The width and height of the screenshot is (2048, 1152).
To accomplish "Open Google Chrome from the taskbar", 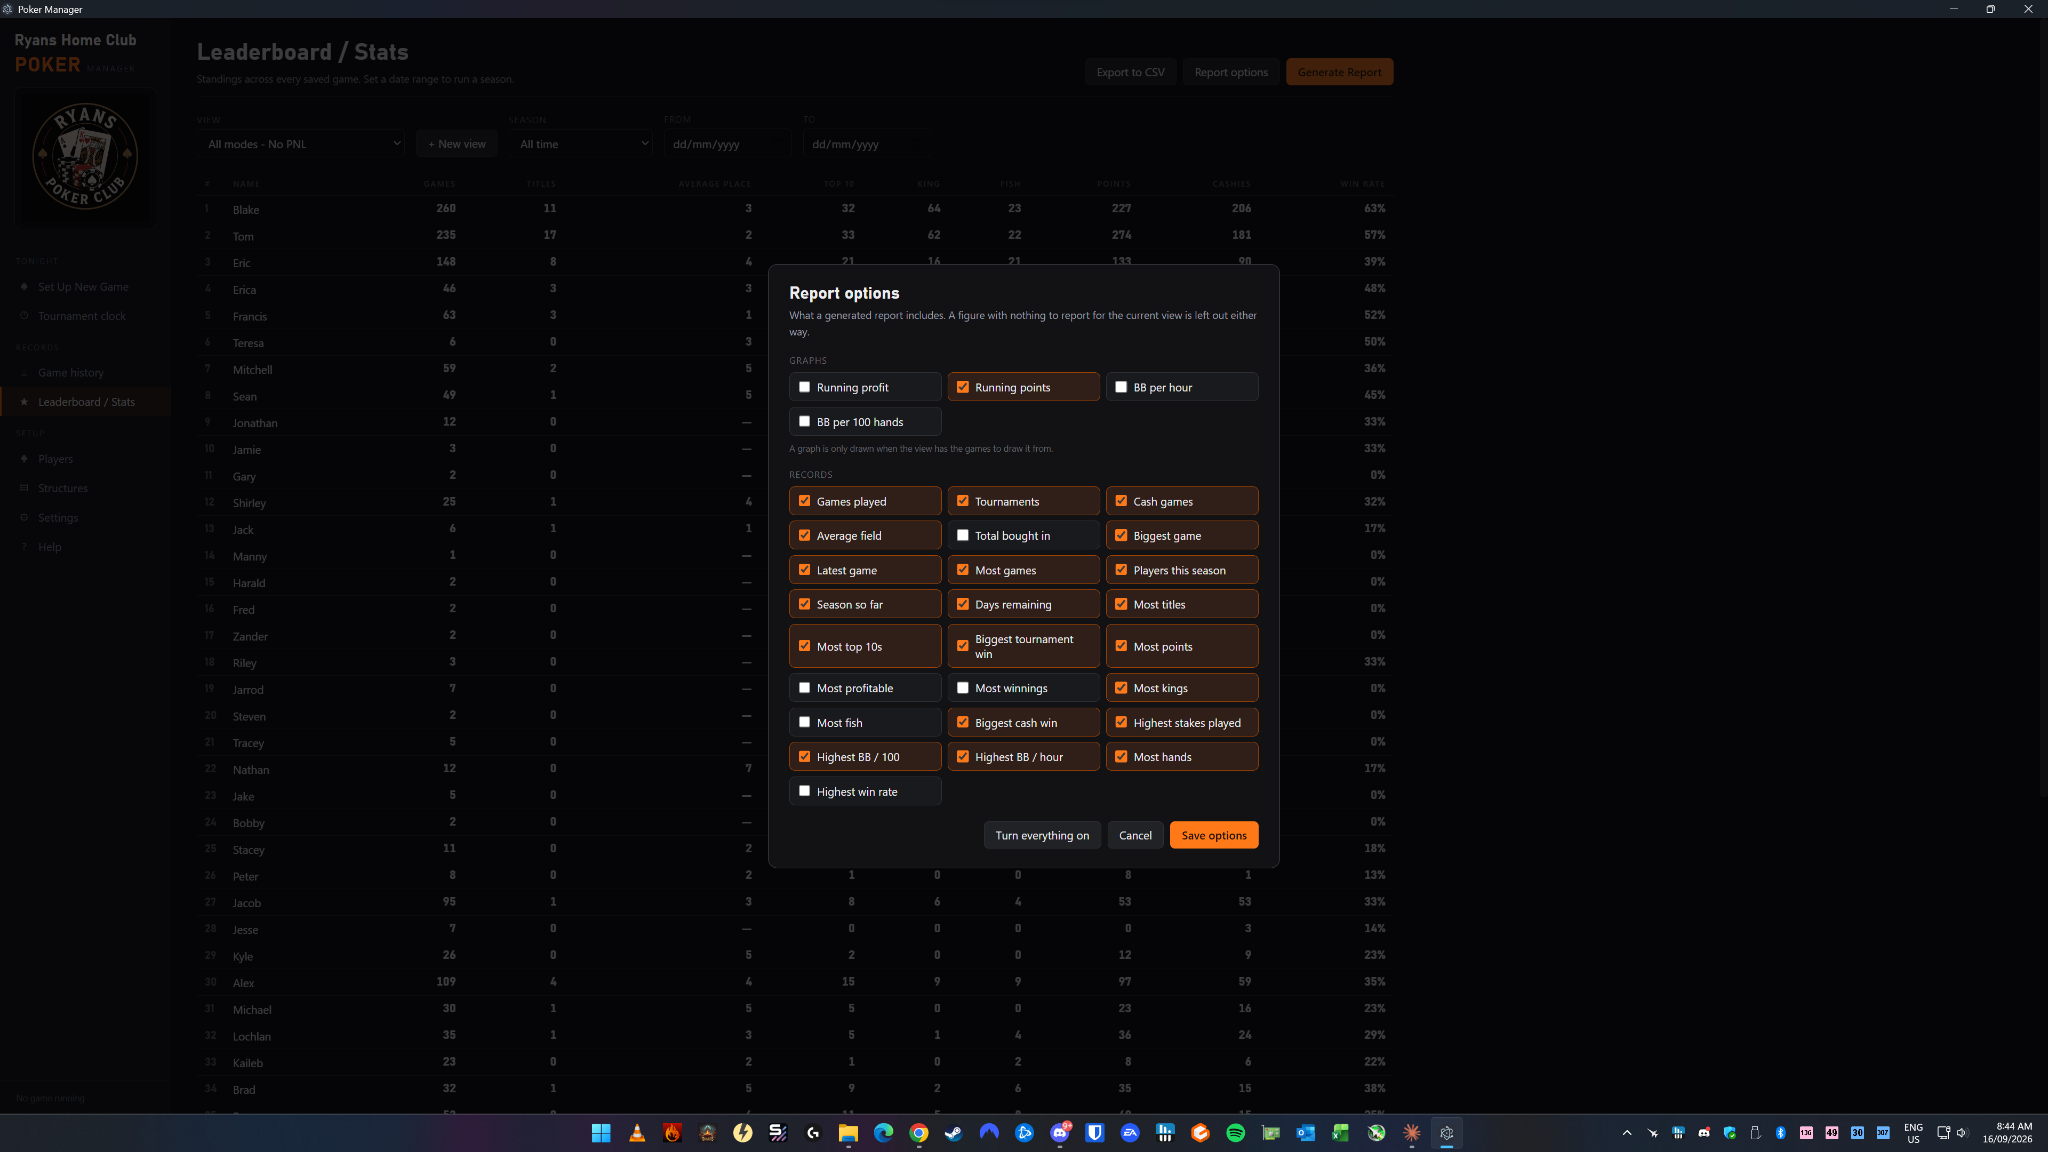I will point(919,1133).
